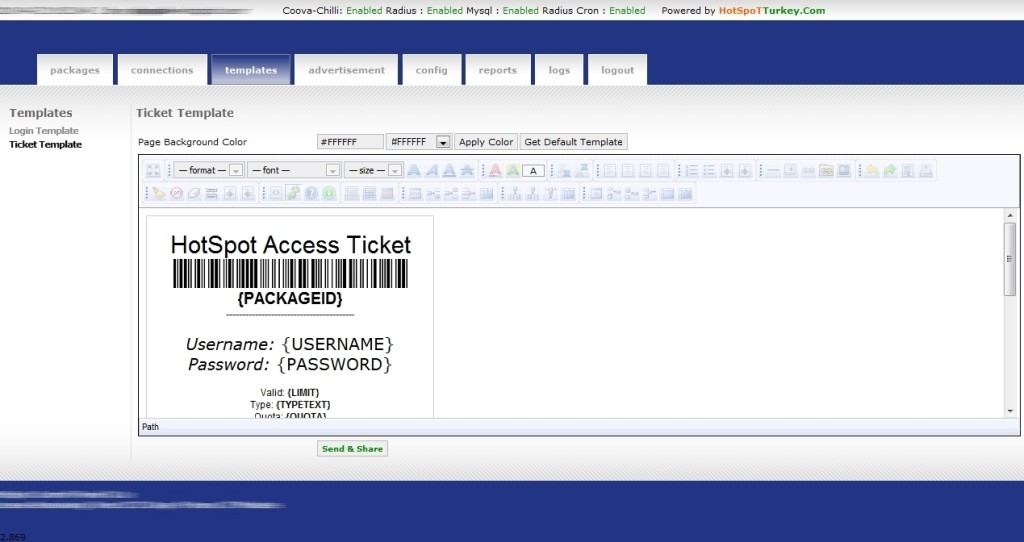The image size is (1024, 542).
Task: Click the Apply Color button
Action: tap(486, 142)
